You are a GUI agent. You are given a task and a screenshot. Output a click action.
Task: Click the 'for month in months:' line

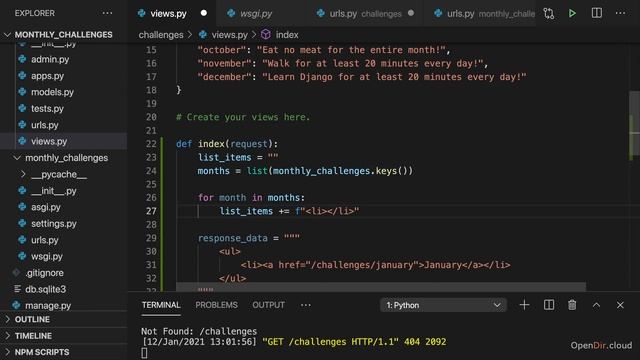point(251,198)
